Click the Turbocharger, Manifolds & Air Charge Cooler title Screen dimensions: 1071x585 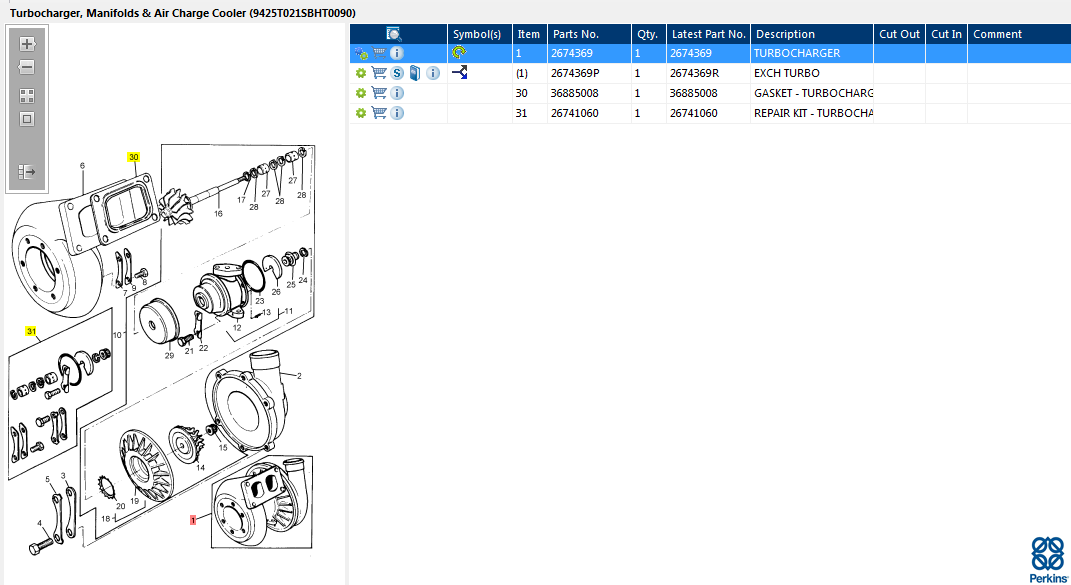click(182, 13)
